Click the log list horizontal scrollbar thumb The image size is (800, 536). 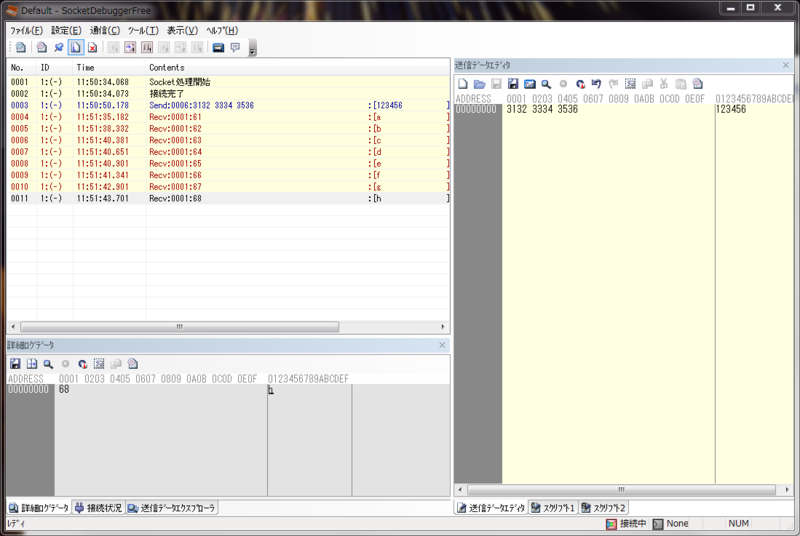tap(179, 326)
